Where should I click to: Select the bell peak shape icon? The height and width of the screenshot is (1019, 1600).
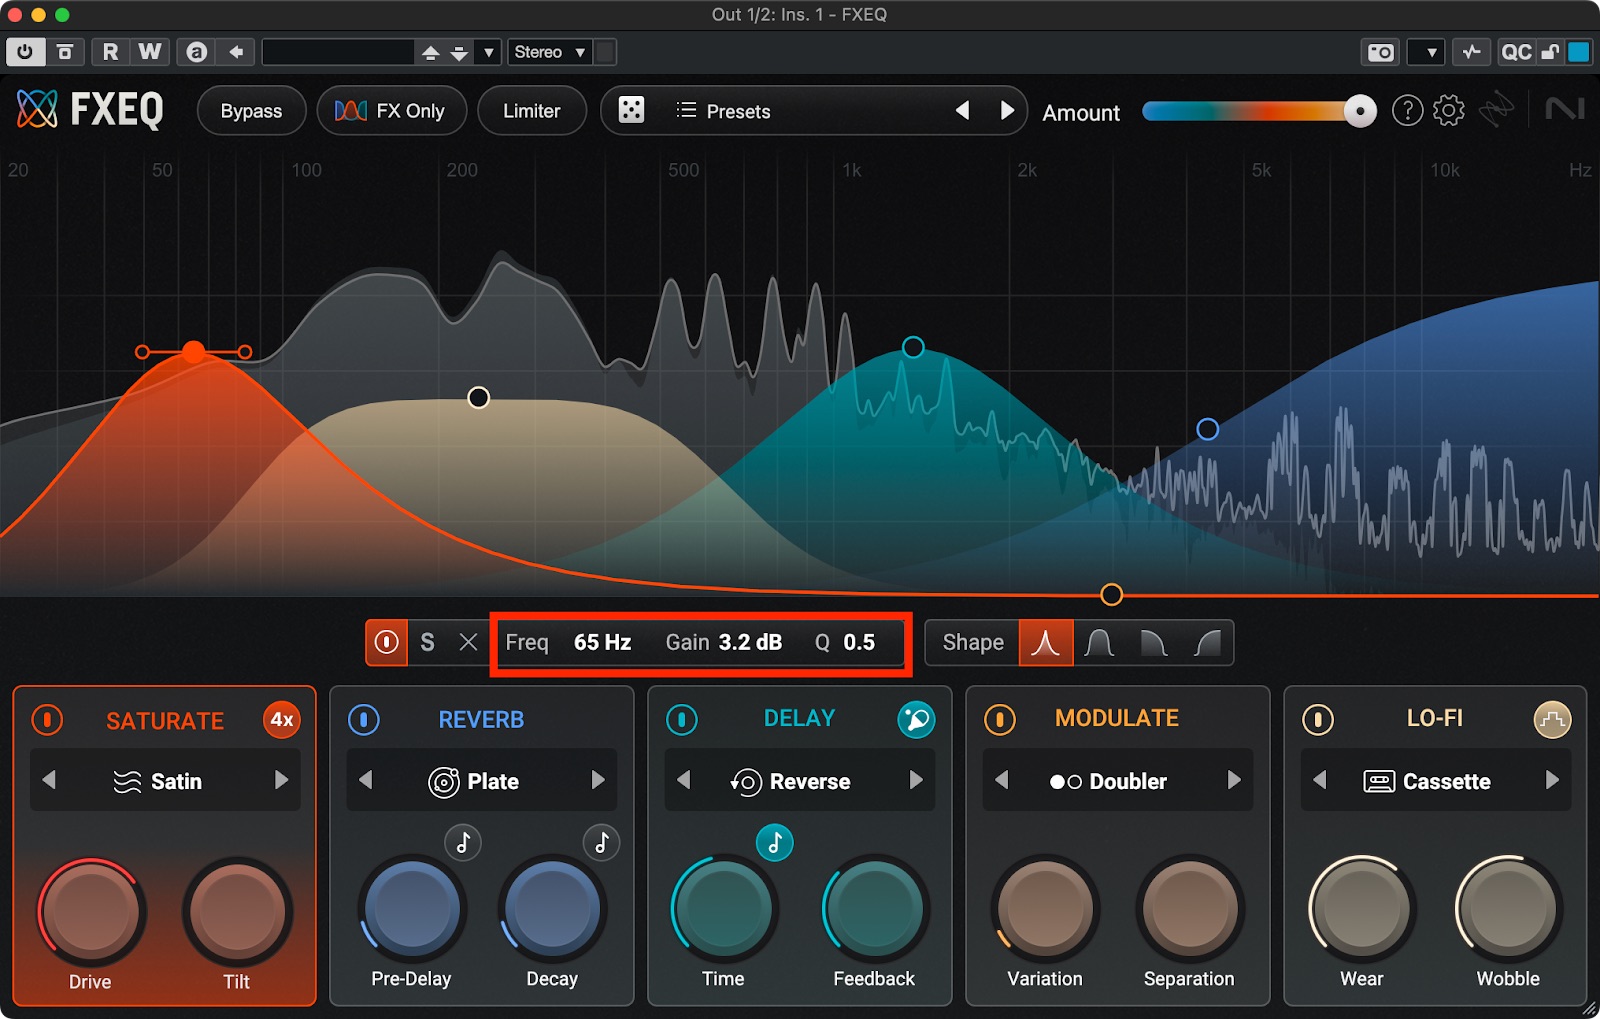pyautogui.click(x=1046, y=643)
